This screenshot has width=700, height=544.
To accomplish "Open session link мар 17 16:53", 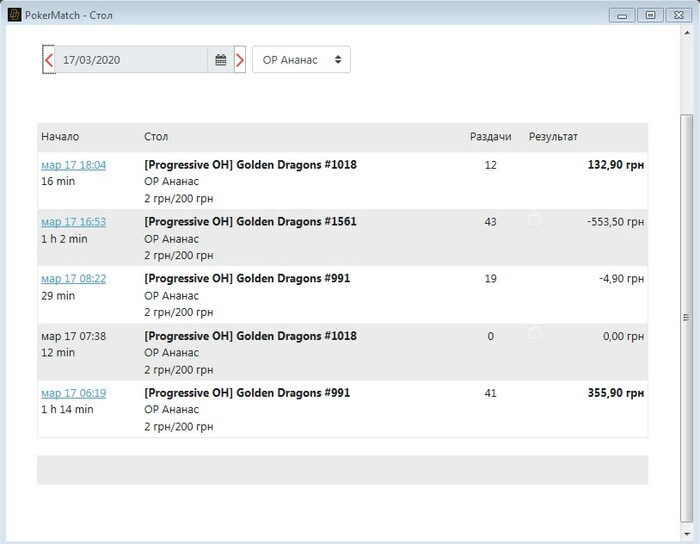I will pos(74,222).
